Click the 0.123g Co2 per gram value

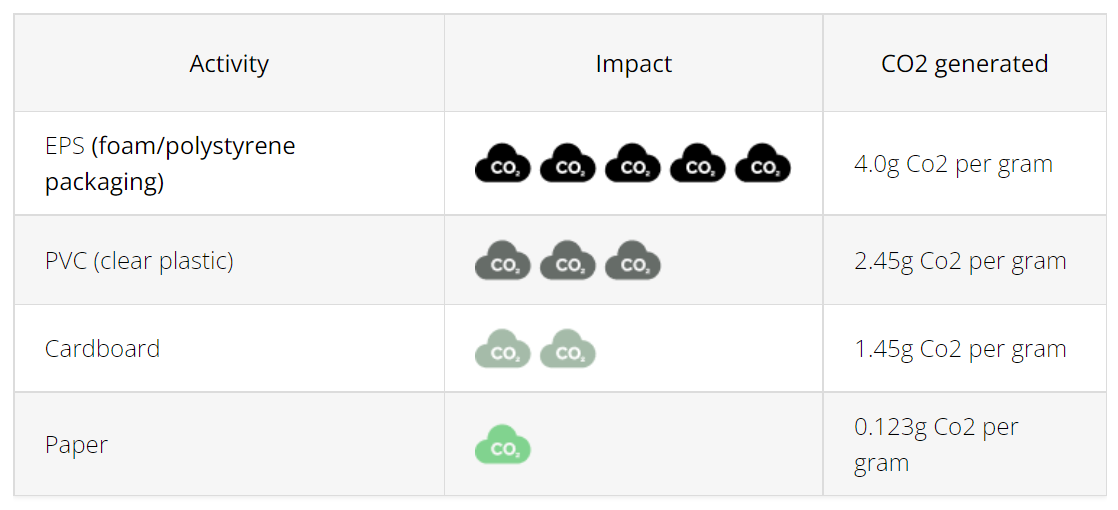[936, 445]
